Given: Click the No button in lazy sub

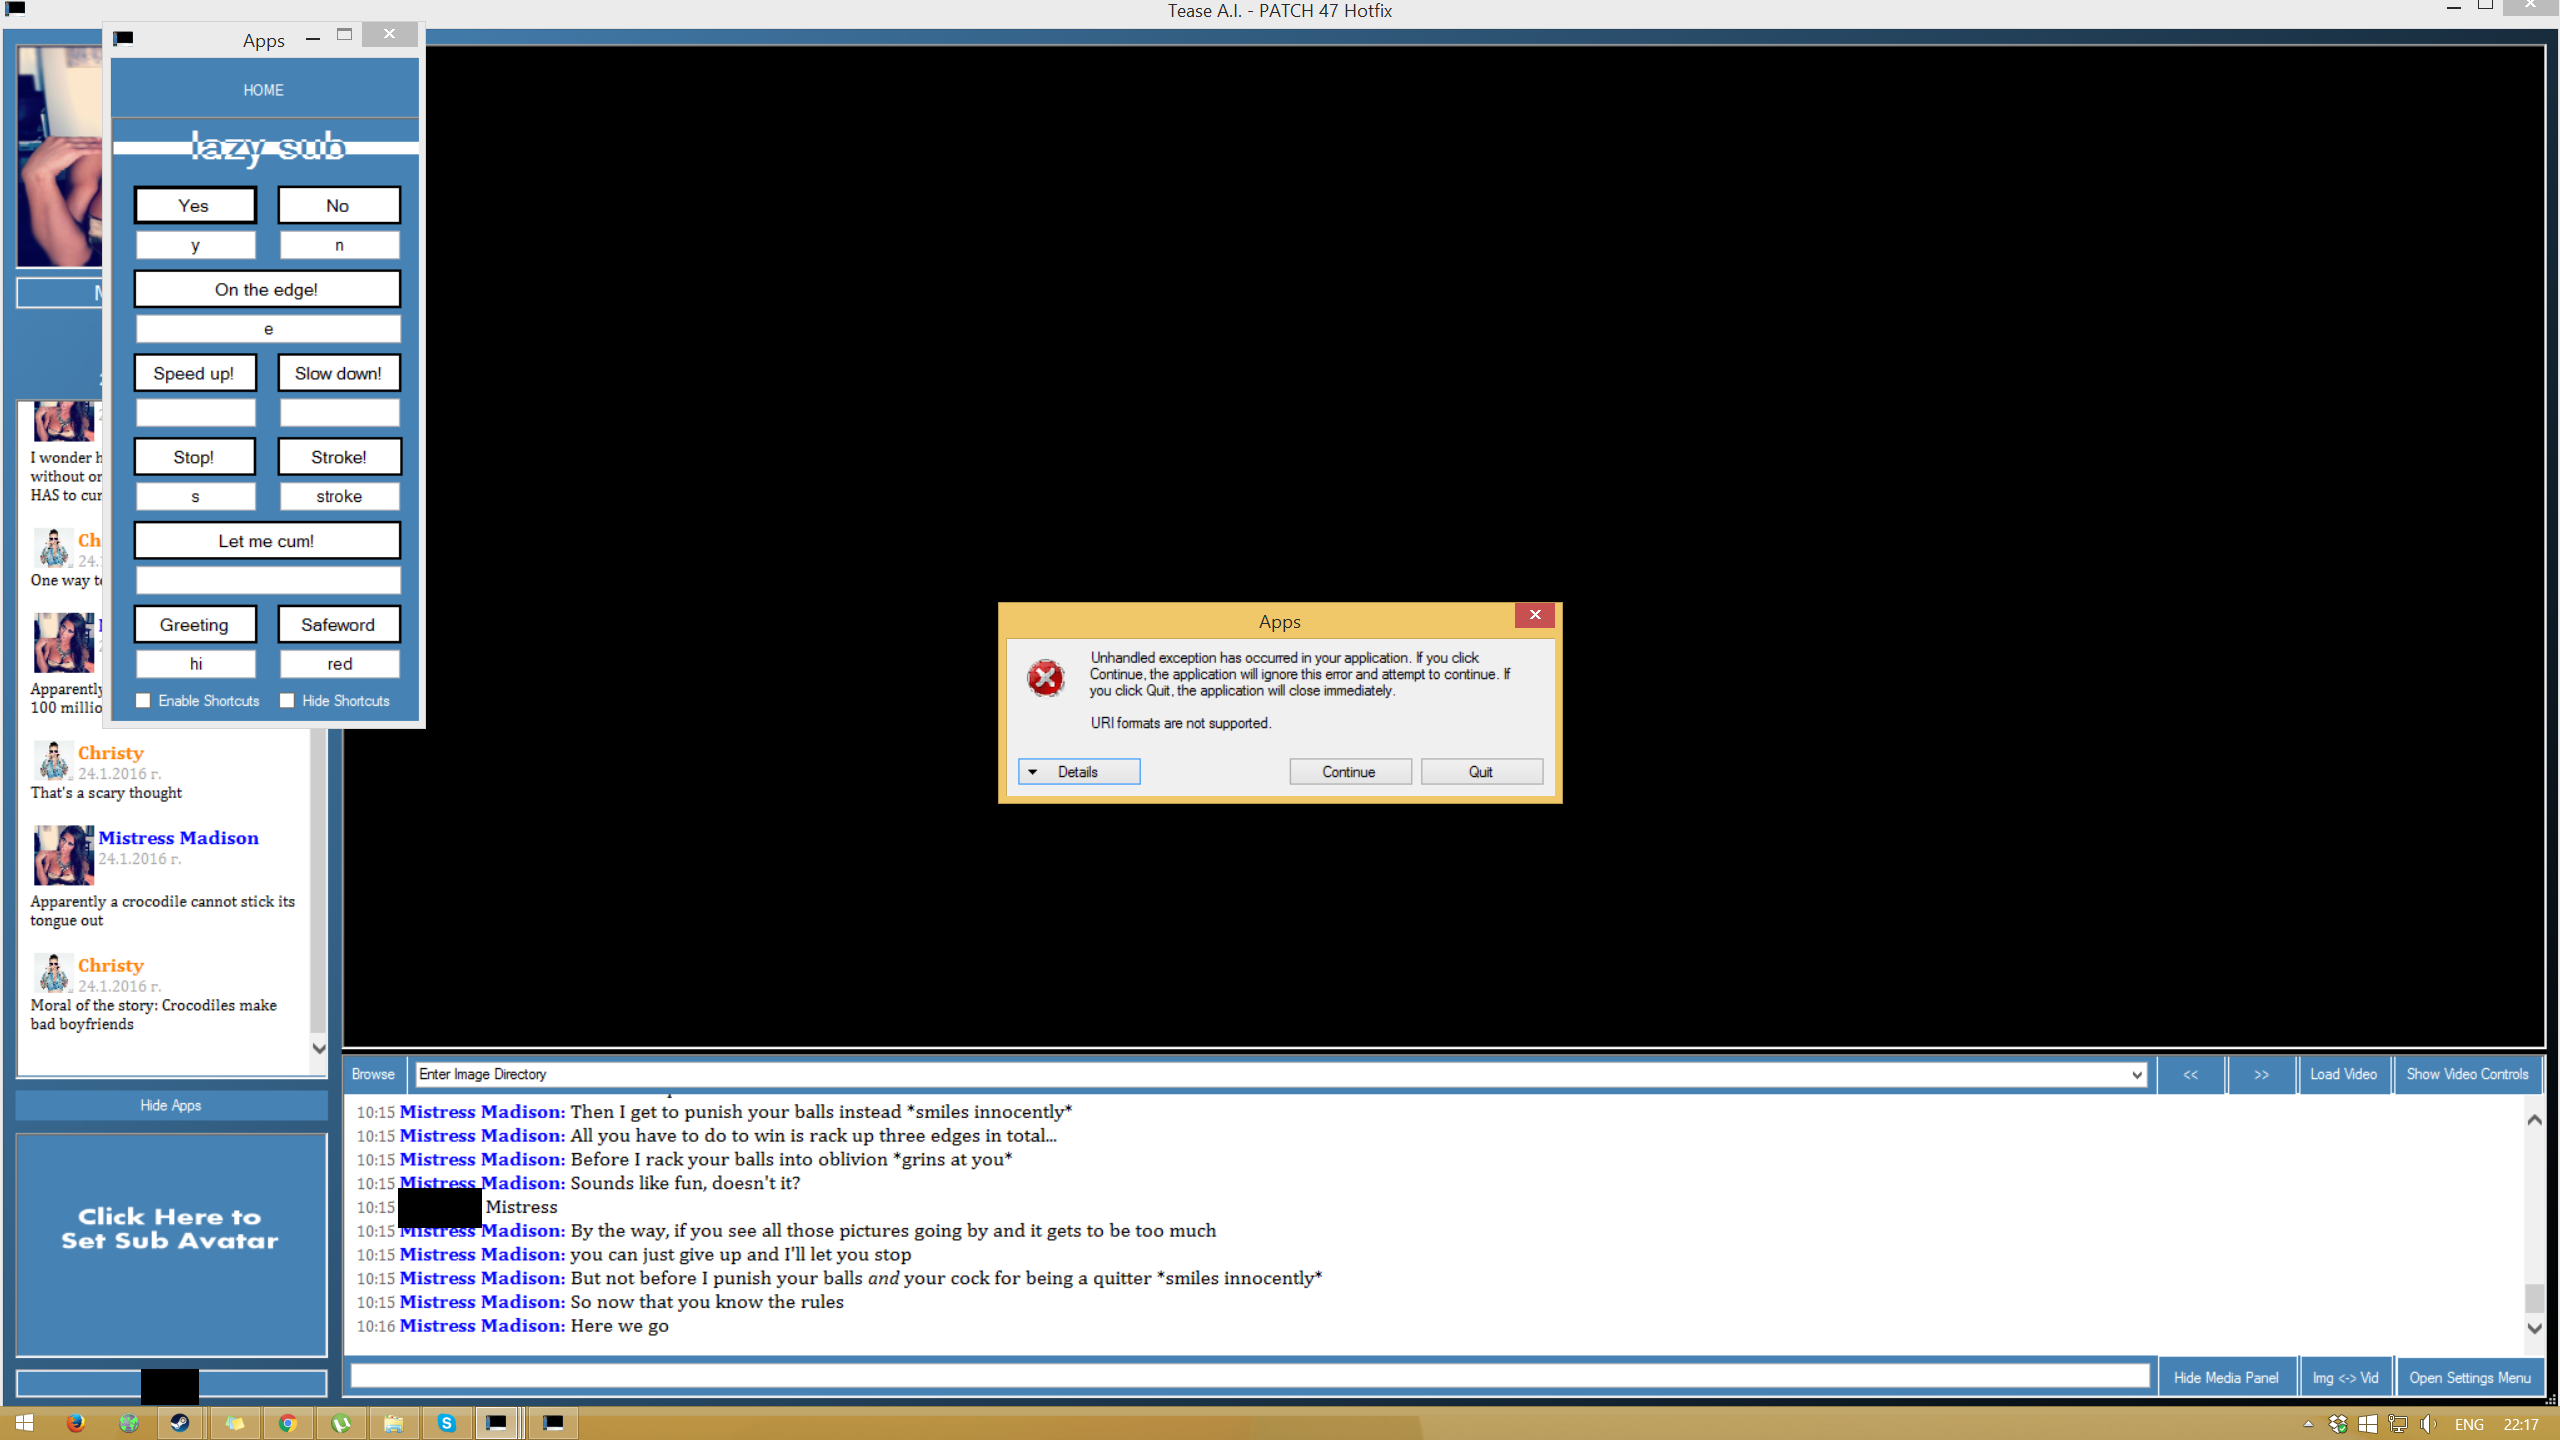Looking at the screenshot, I should [339, 205].
